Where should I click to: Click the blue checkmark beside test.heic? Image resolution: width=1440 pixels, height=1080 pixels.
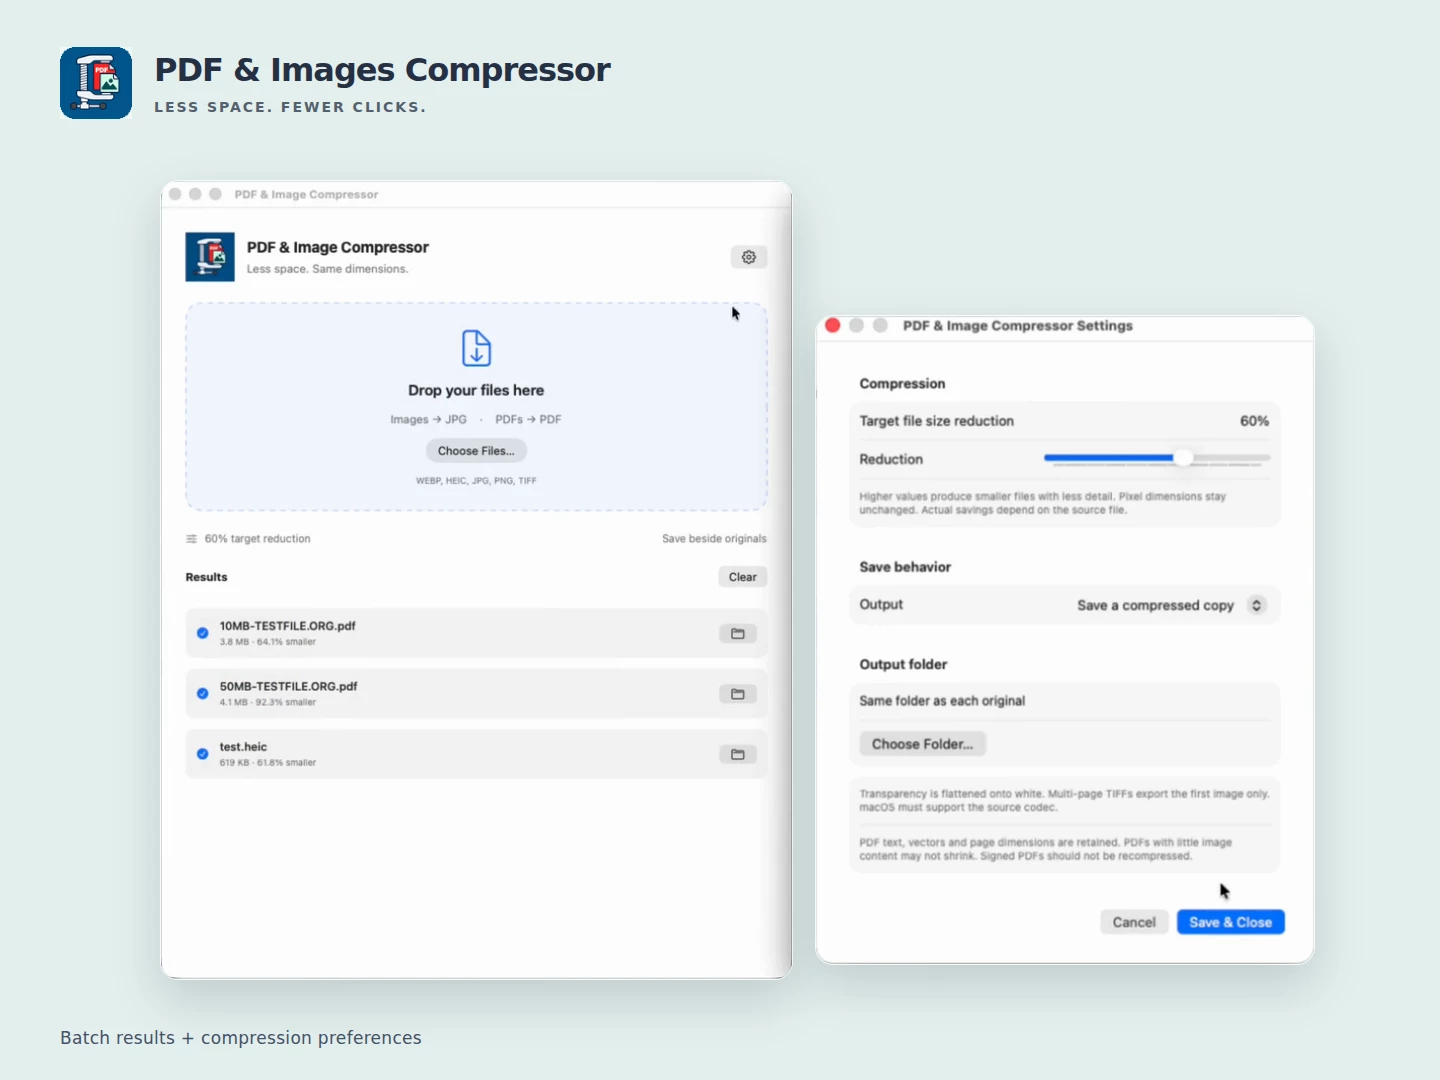[203, 754]
